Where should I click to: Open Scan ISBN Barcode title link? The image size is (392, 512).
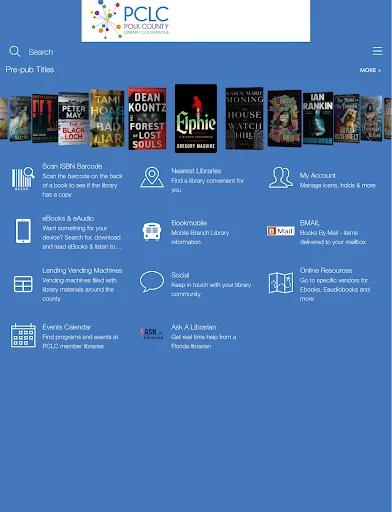(x=72, y=166)
